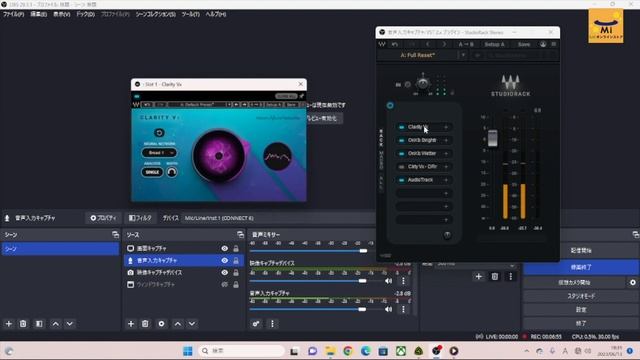
Task: Click the 音声入力キャプチャ mixer volume slider handle
Action: (362, 309)
